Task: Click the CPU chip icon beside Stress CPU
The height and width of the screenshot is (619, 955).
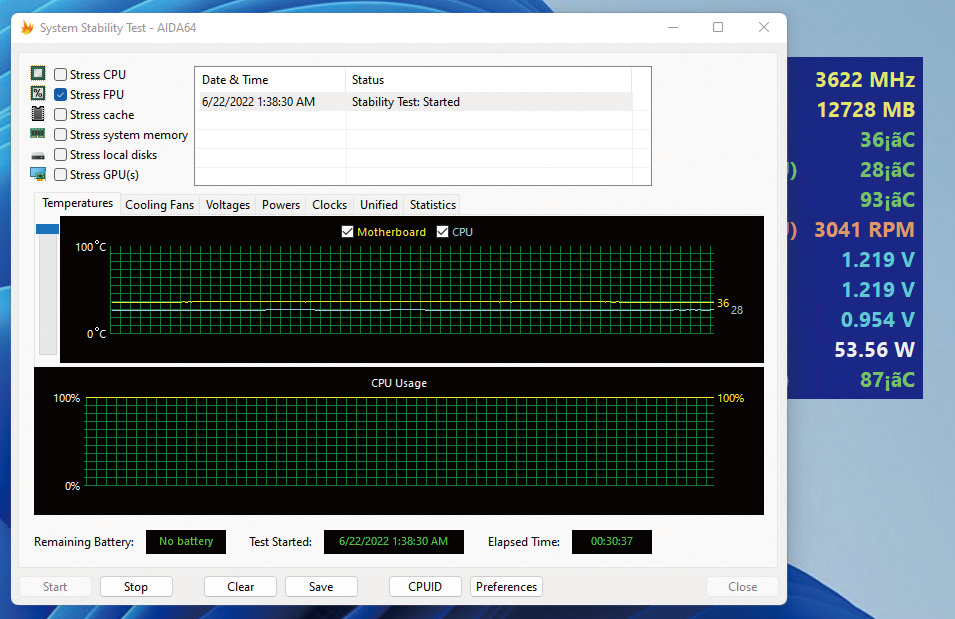Action: pos(38,74)
